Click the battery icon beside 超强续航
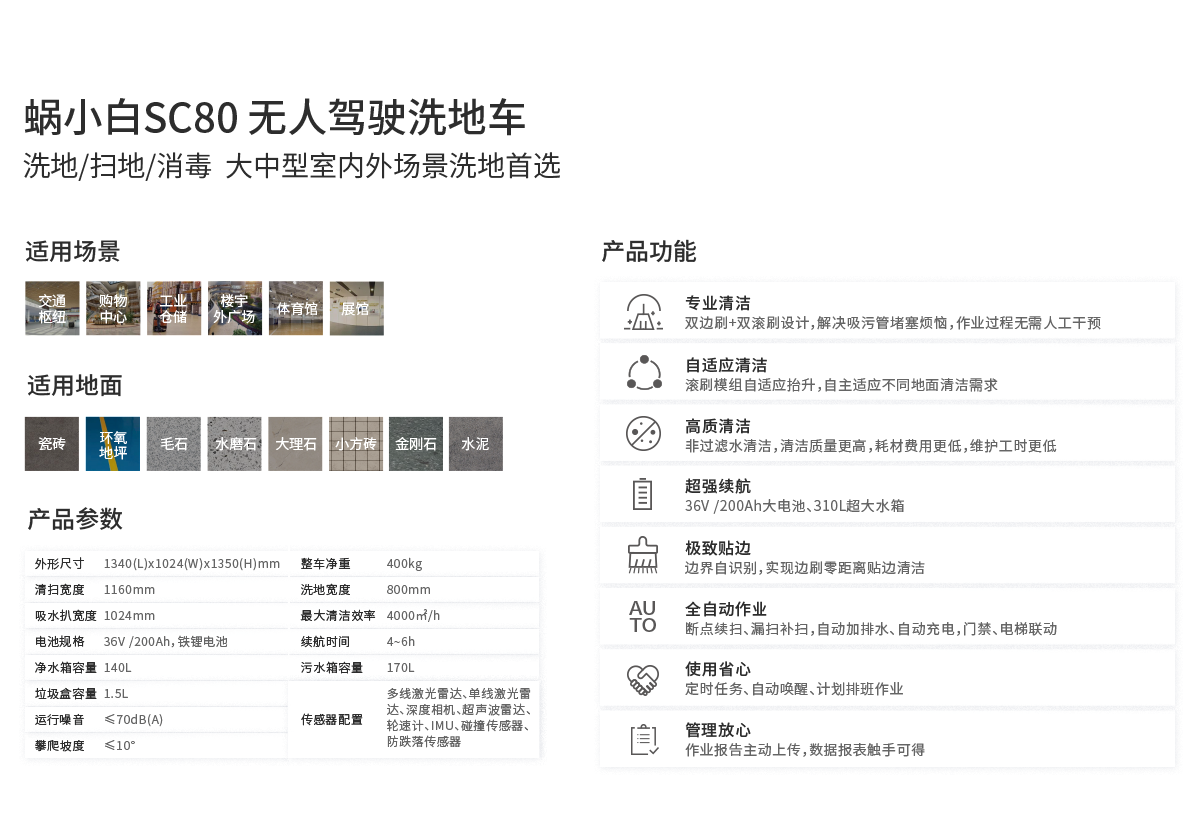1200x815 pixels. pos(643,494)
